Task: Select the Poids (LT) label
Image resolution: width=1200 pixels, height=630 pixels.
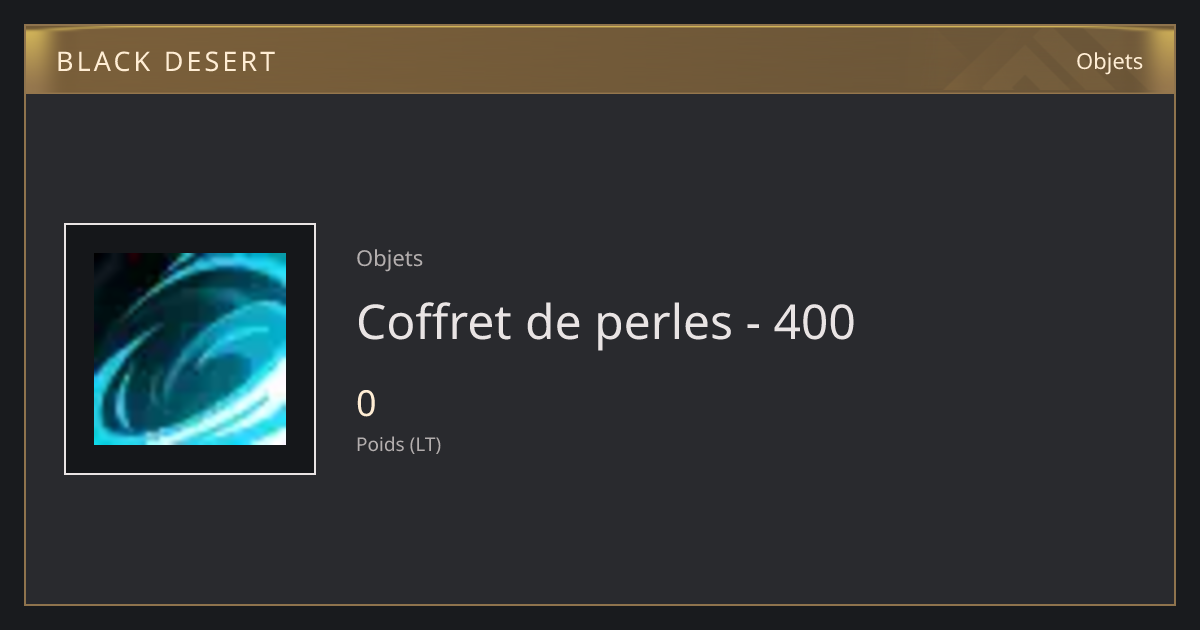Action: point(398,444)
